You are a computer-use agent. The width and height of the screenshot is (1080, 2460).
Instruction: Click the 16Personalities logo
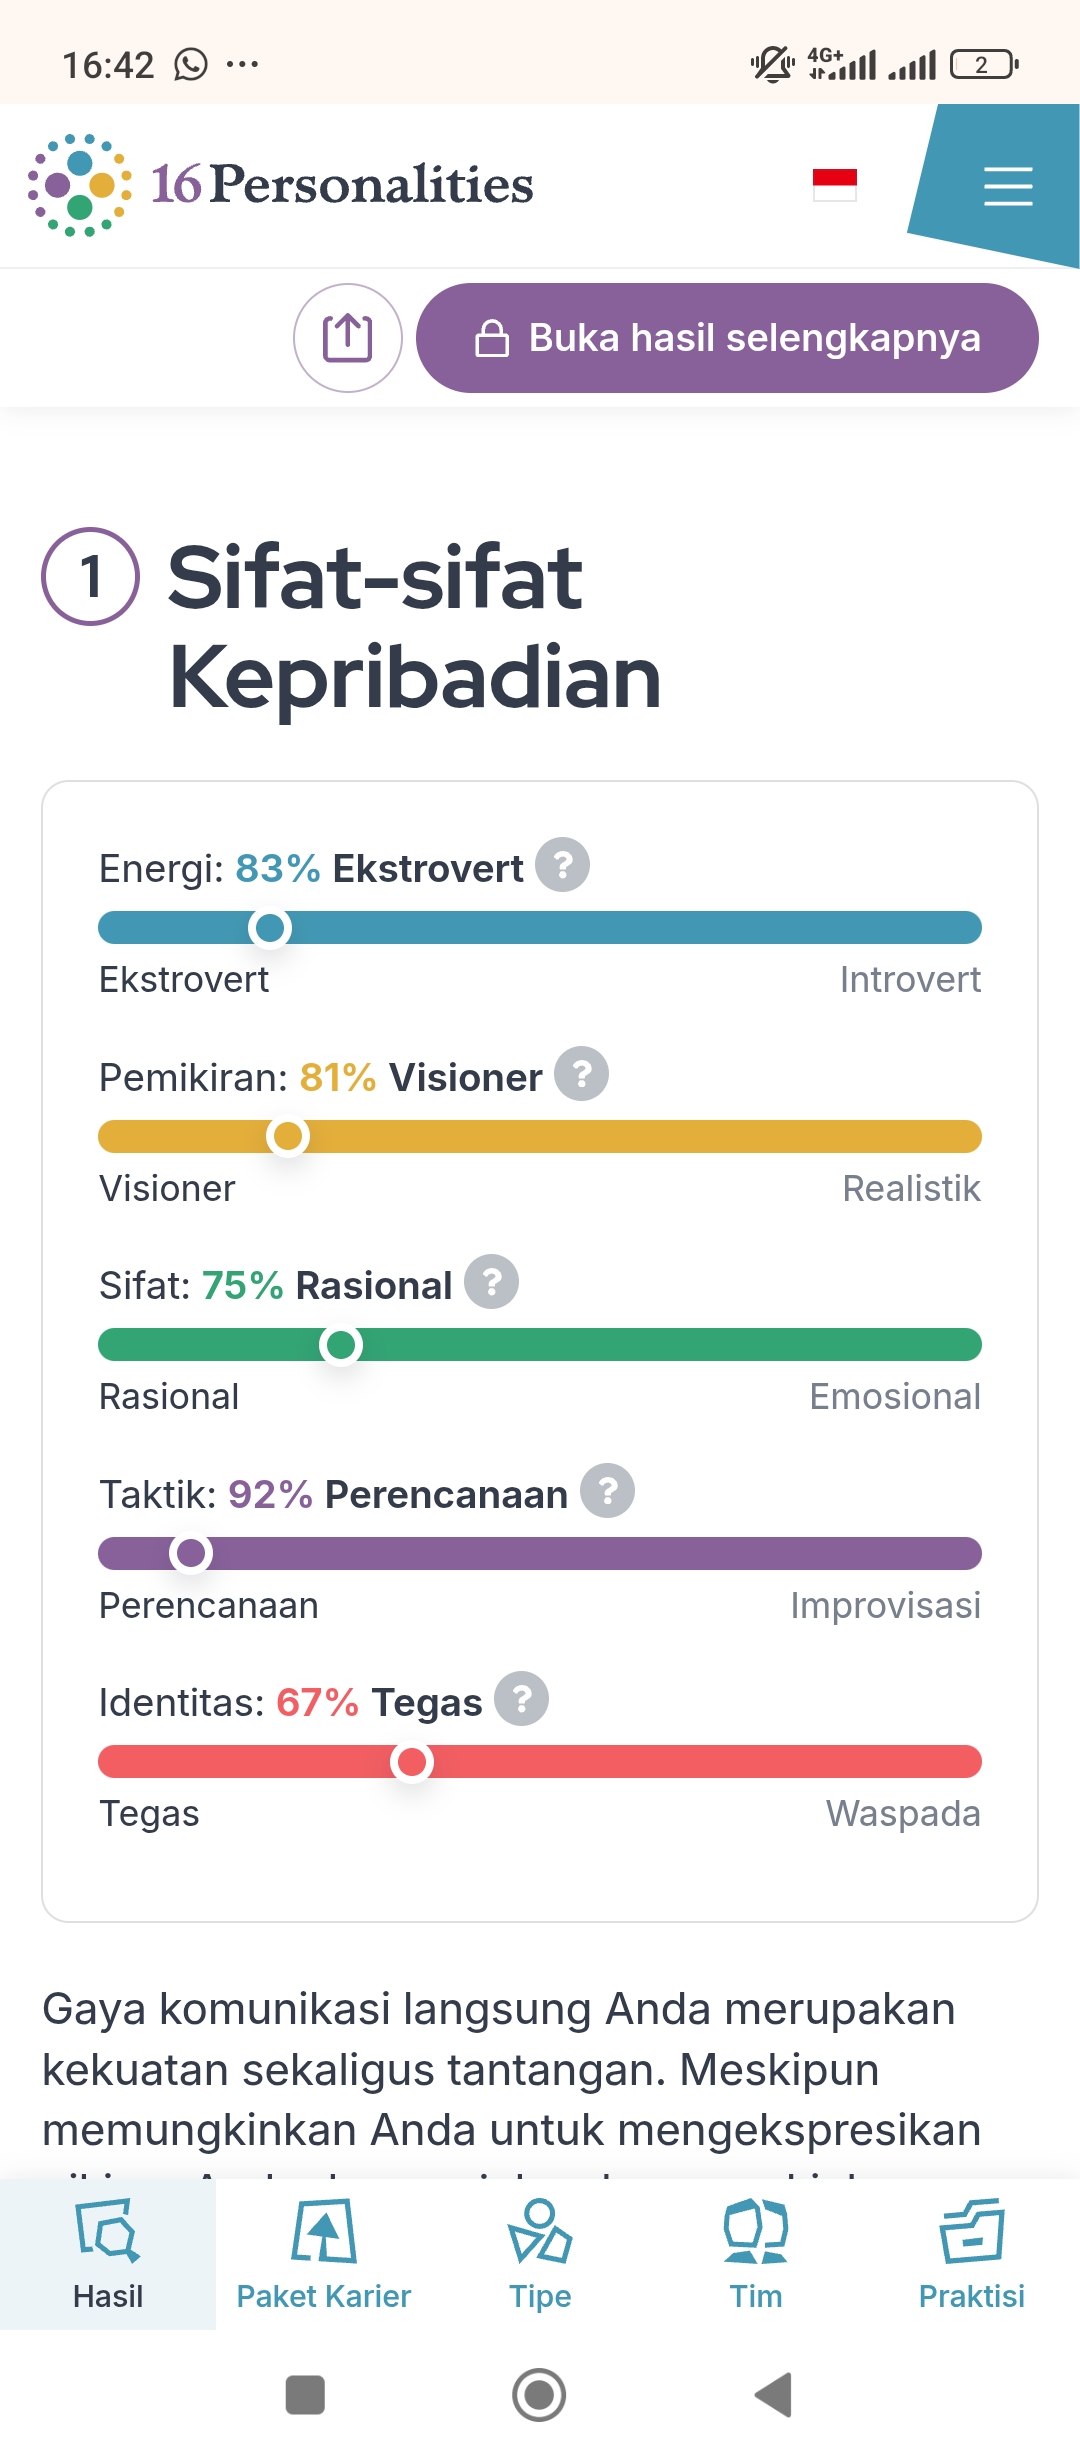(x=281, y=185)
